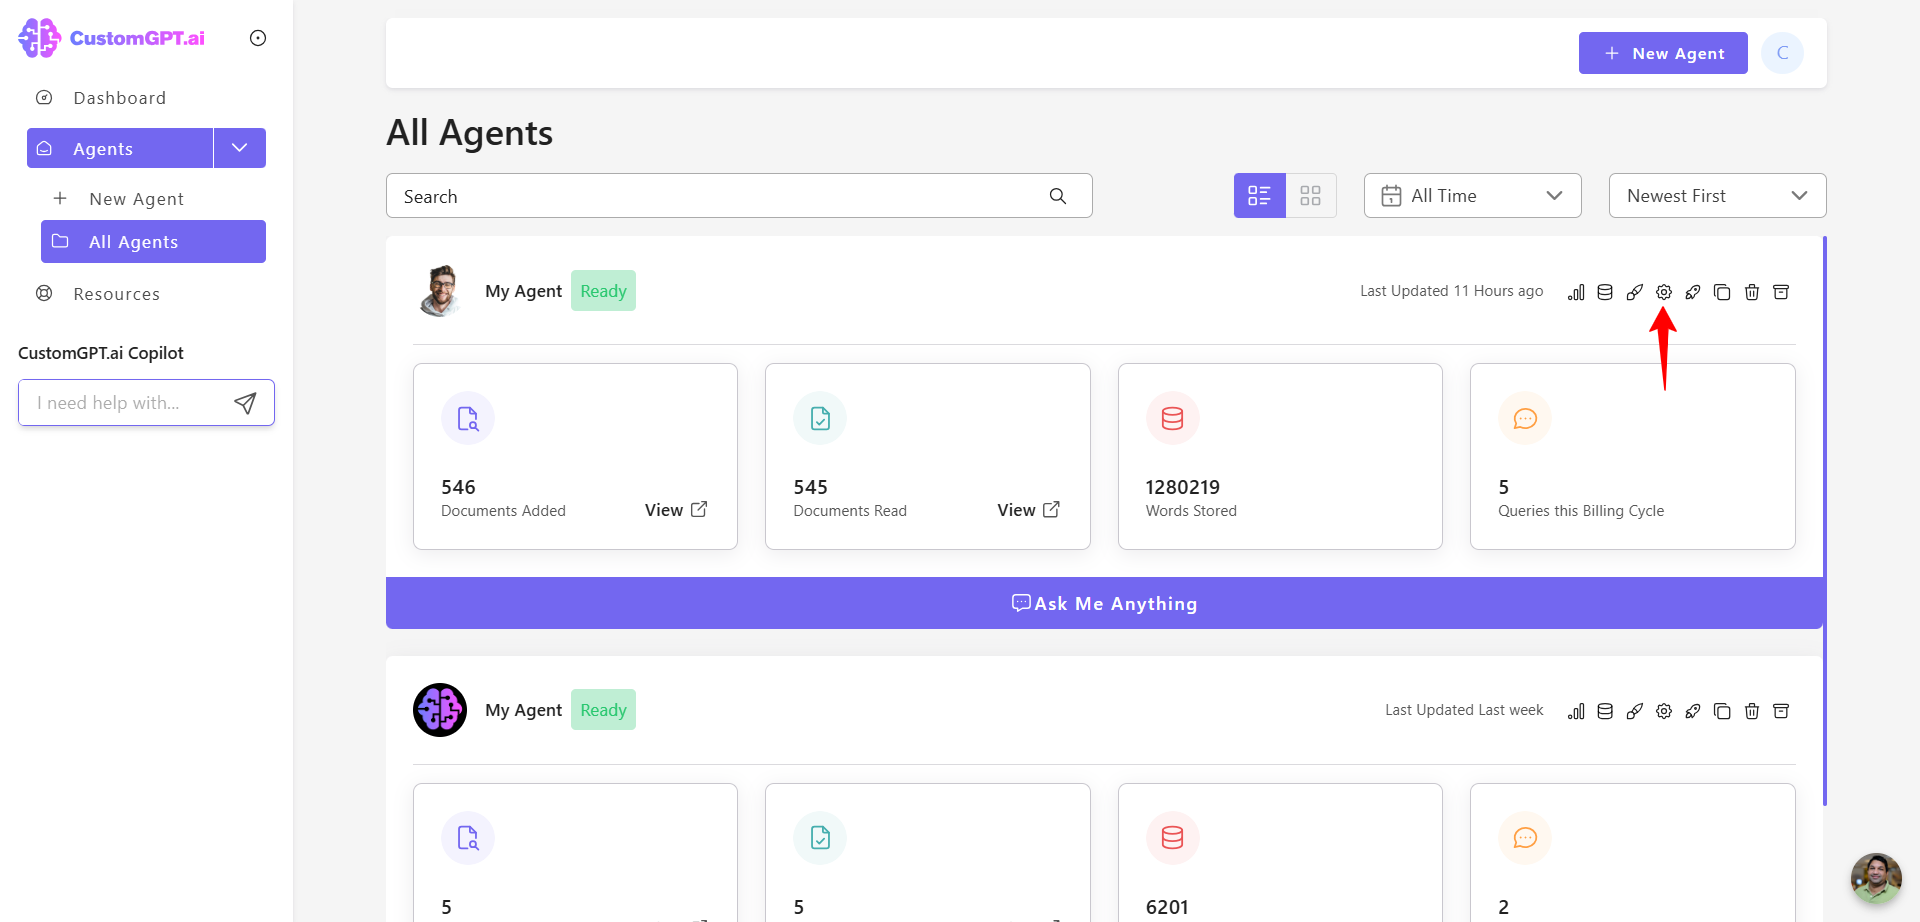This screenshot has height=922, width=1920.
Task: Open brush customize icon for 11-hours-ago agent
Action: click(x=1634, y=292)
